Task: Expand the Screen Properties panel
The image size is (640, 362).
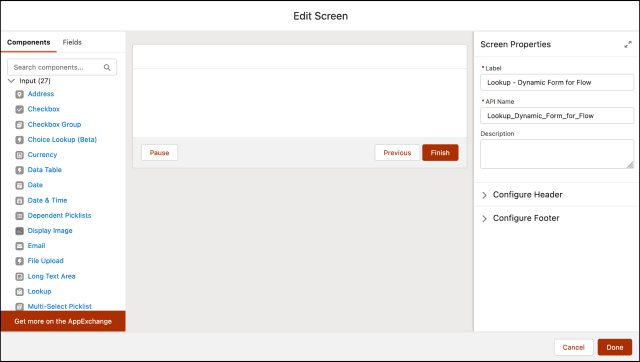Action: pyautogui.click(x=628, y=44)
